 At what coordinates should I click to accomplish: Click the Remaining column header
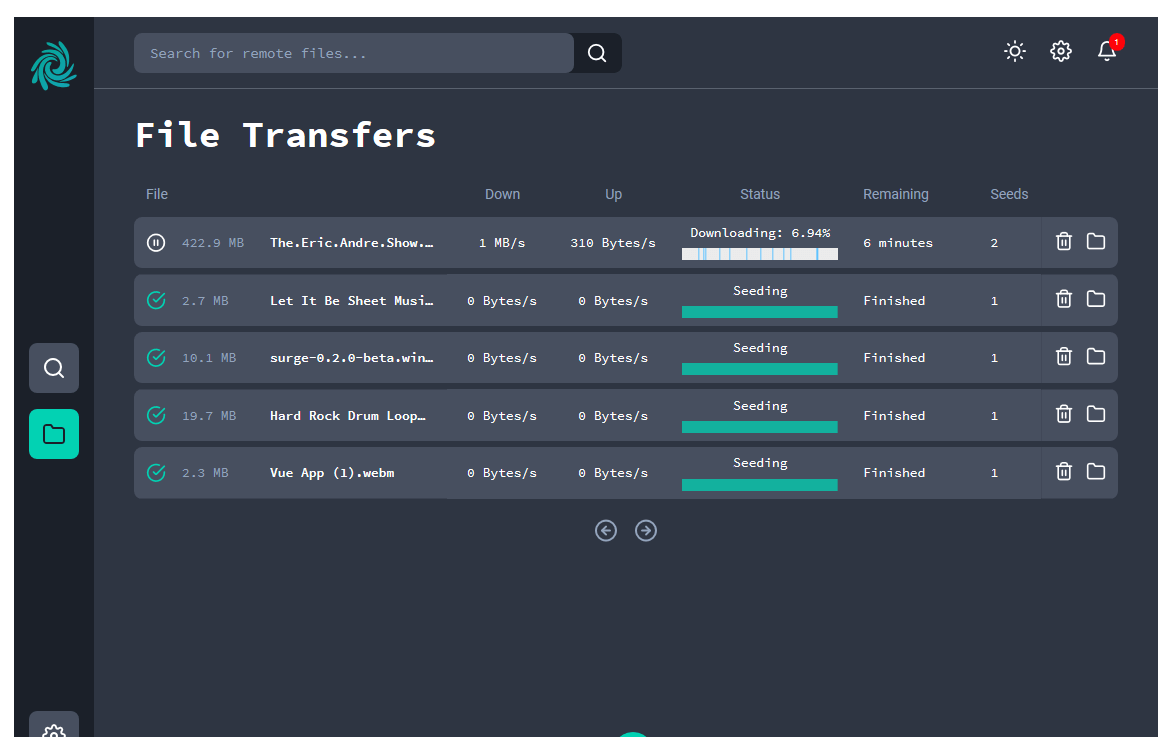[895, 194]
